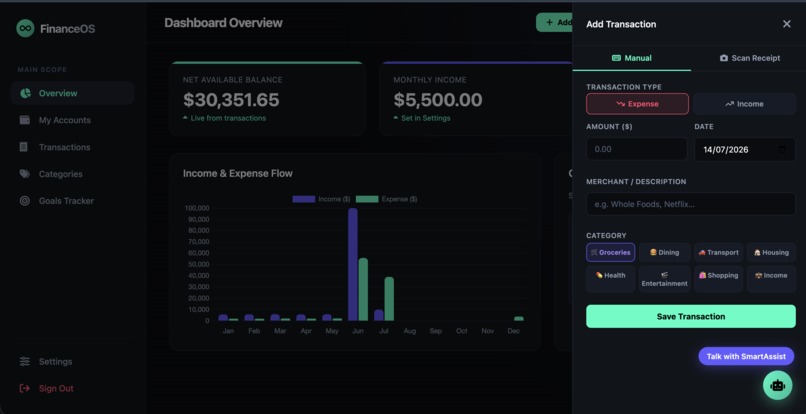Click the keyboard icon on Manual tab
The image size is (806, 414).
(616, 58)
